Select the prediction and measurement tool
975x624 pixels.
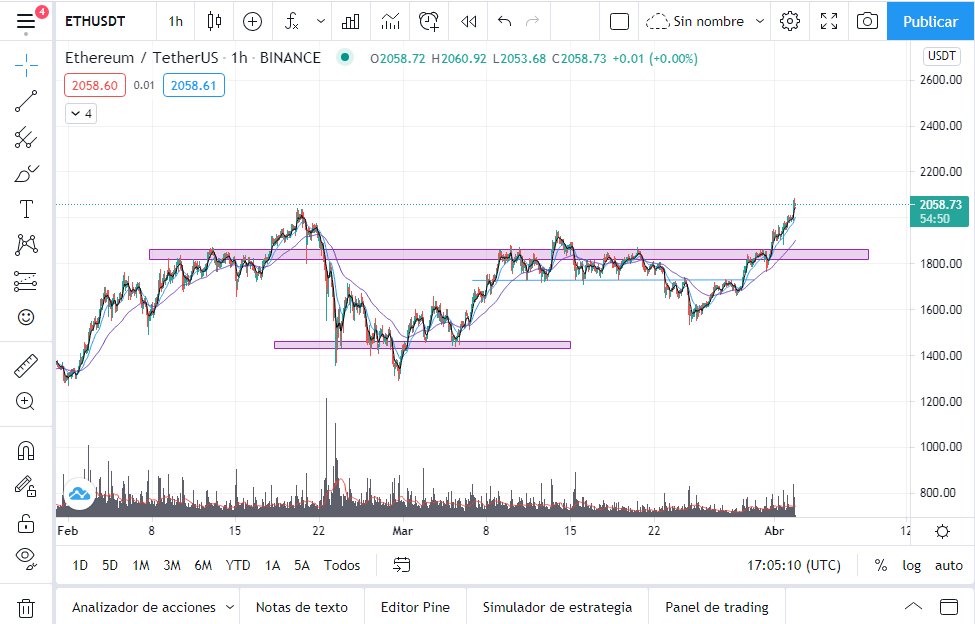[x=25, y=281]
